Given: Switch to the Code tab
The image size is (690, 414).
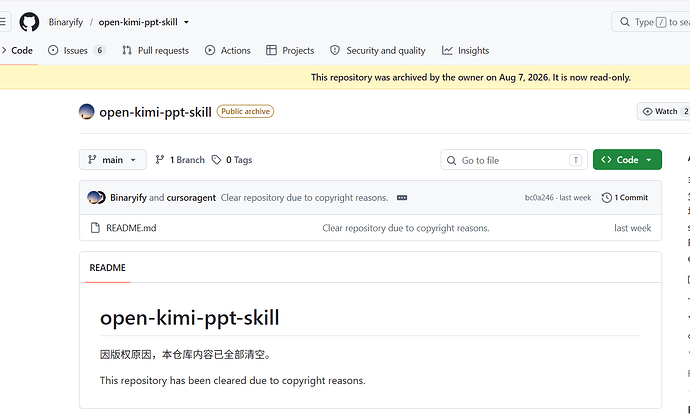Looking at the screenshot, I should tap(17, 51).
